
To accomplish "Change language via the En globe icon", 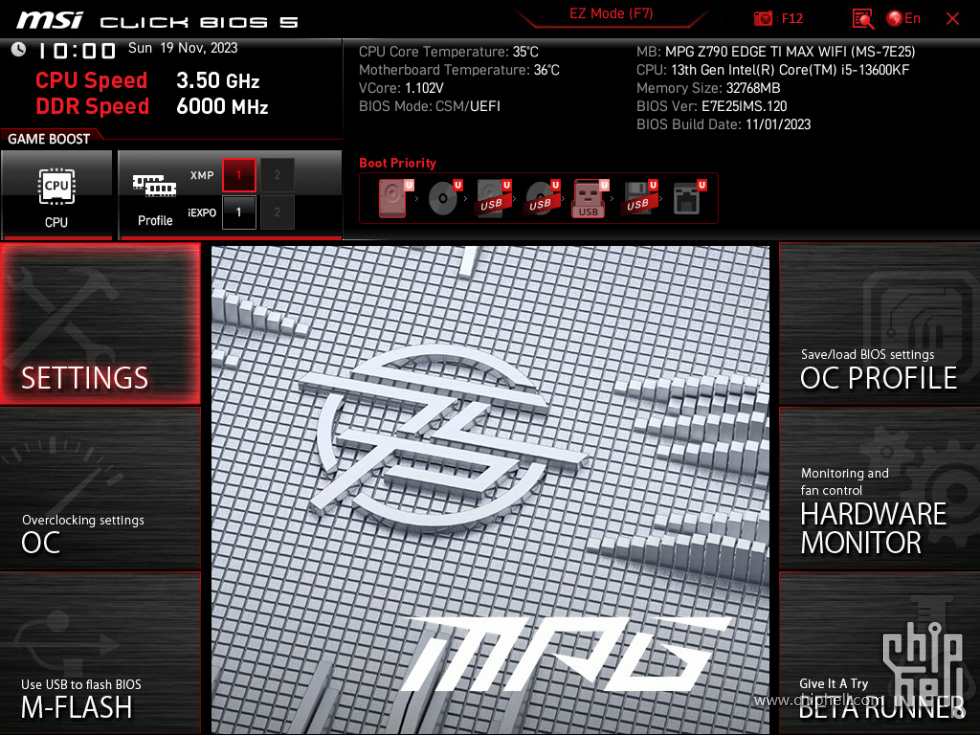I will (x=904, y=19).
